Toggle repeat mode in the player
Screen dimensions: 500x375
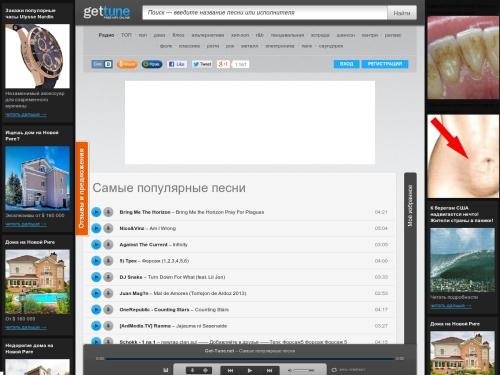[334, 370]
